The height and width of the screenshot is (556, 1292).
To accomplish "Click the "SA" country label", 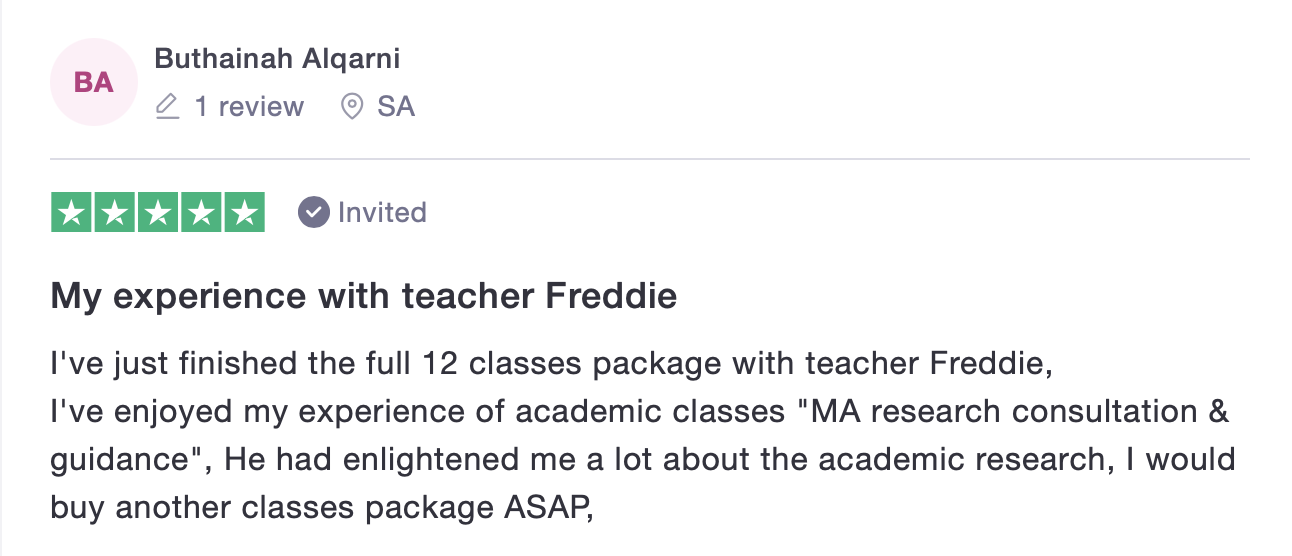I will [x=396, y=106].
